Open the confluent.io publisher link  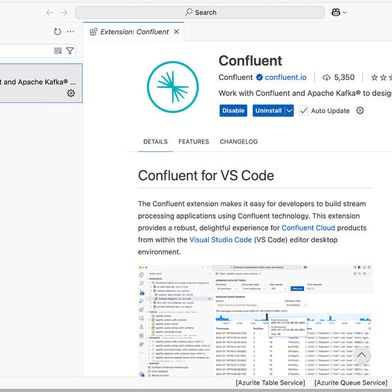pos(286,77)
